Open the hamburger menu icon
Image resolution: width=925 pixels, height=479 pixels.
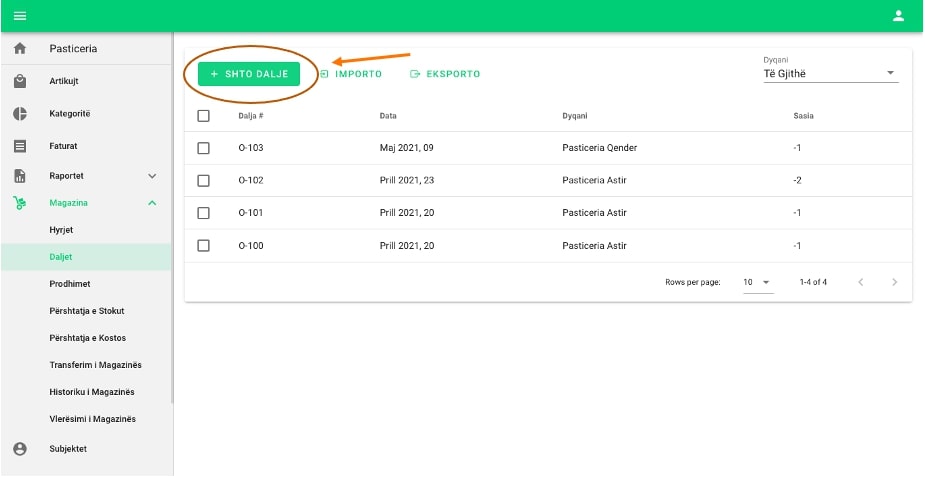pos(19,15)
